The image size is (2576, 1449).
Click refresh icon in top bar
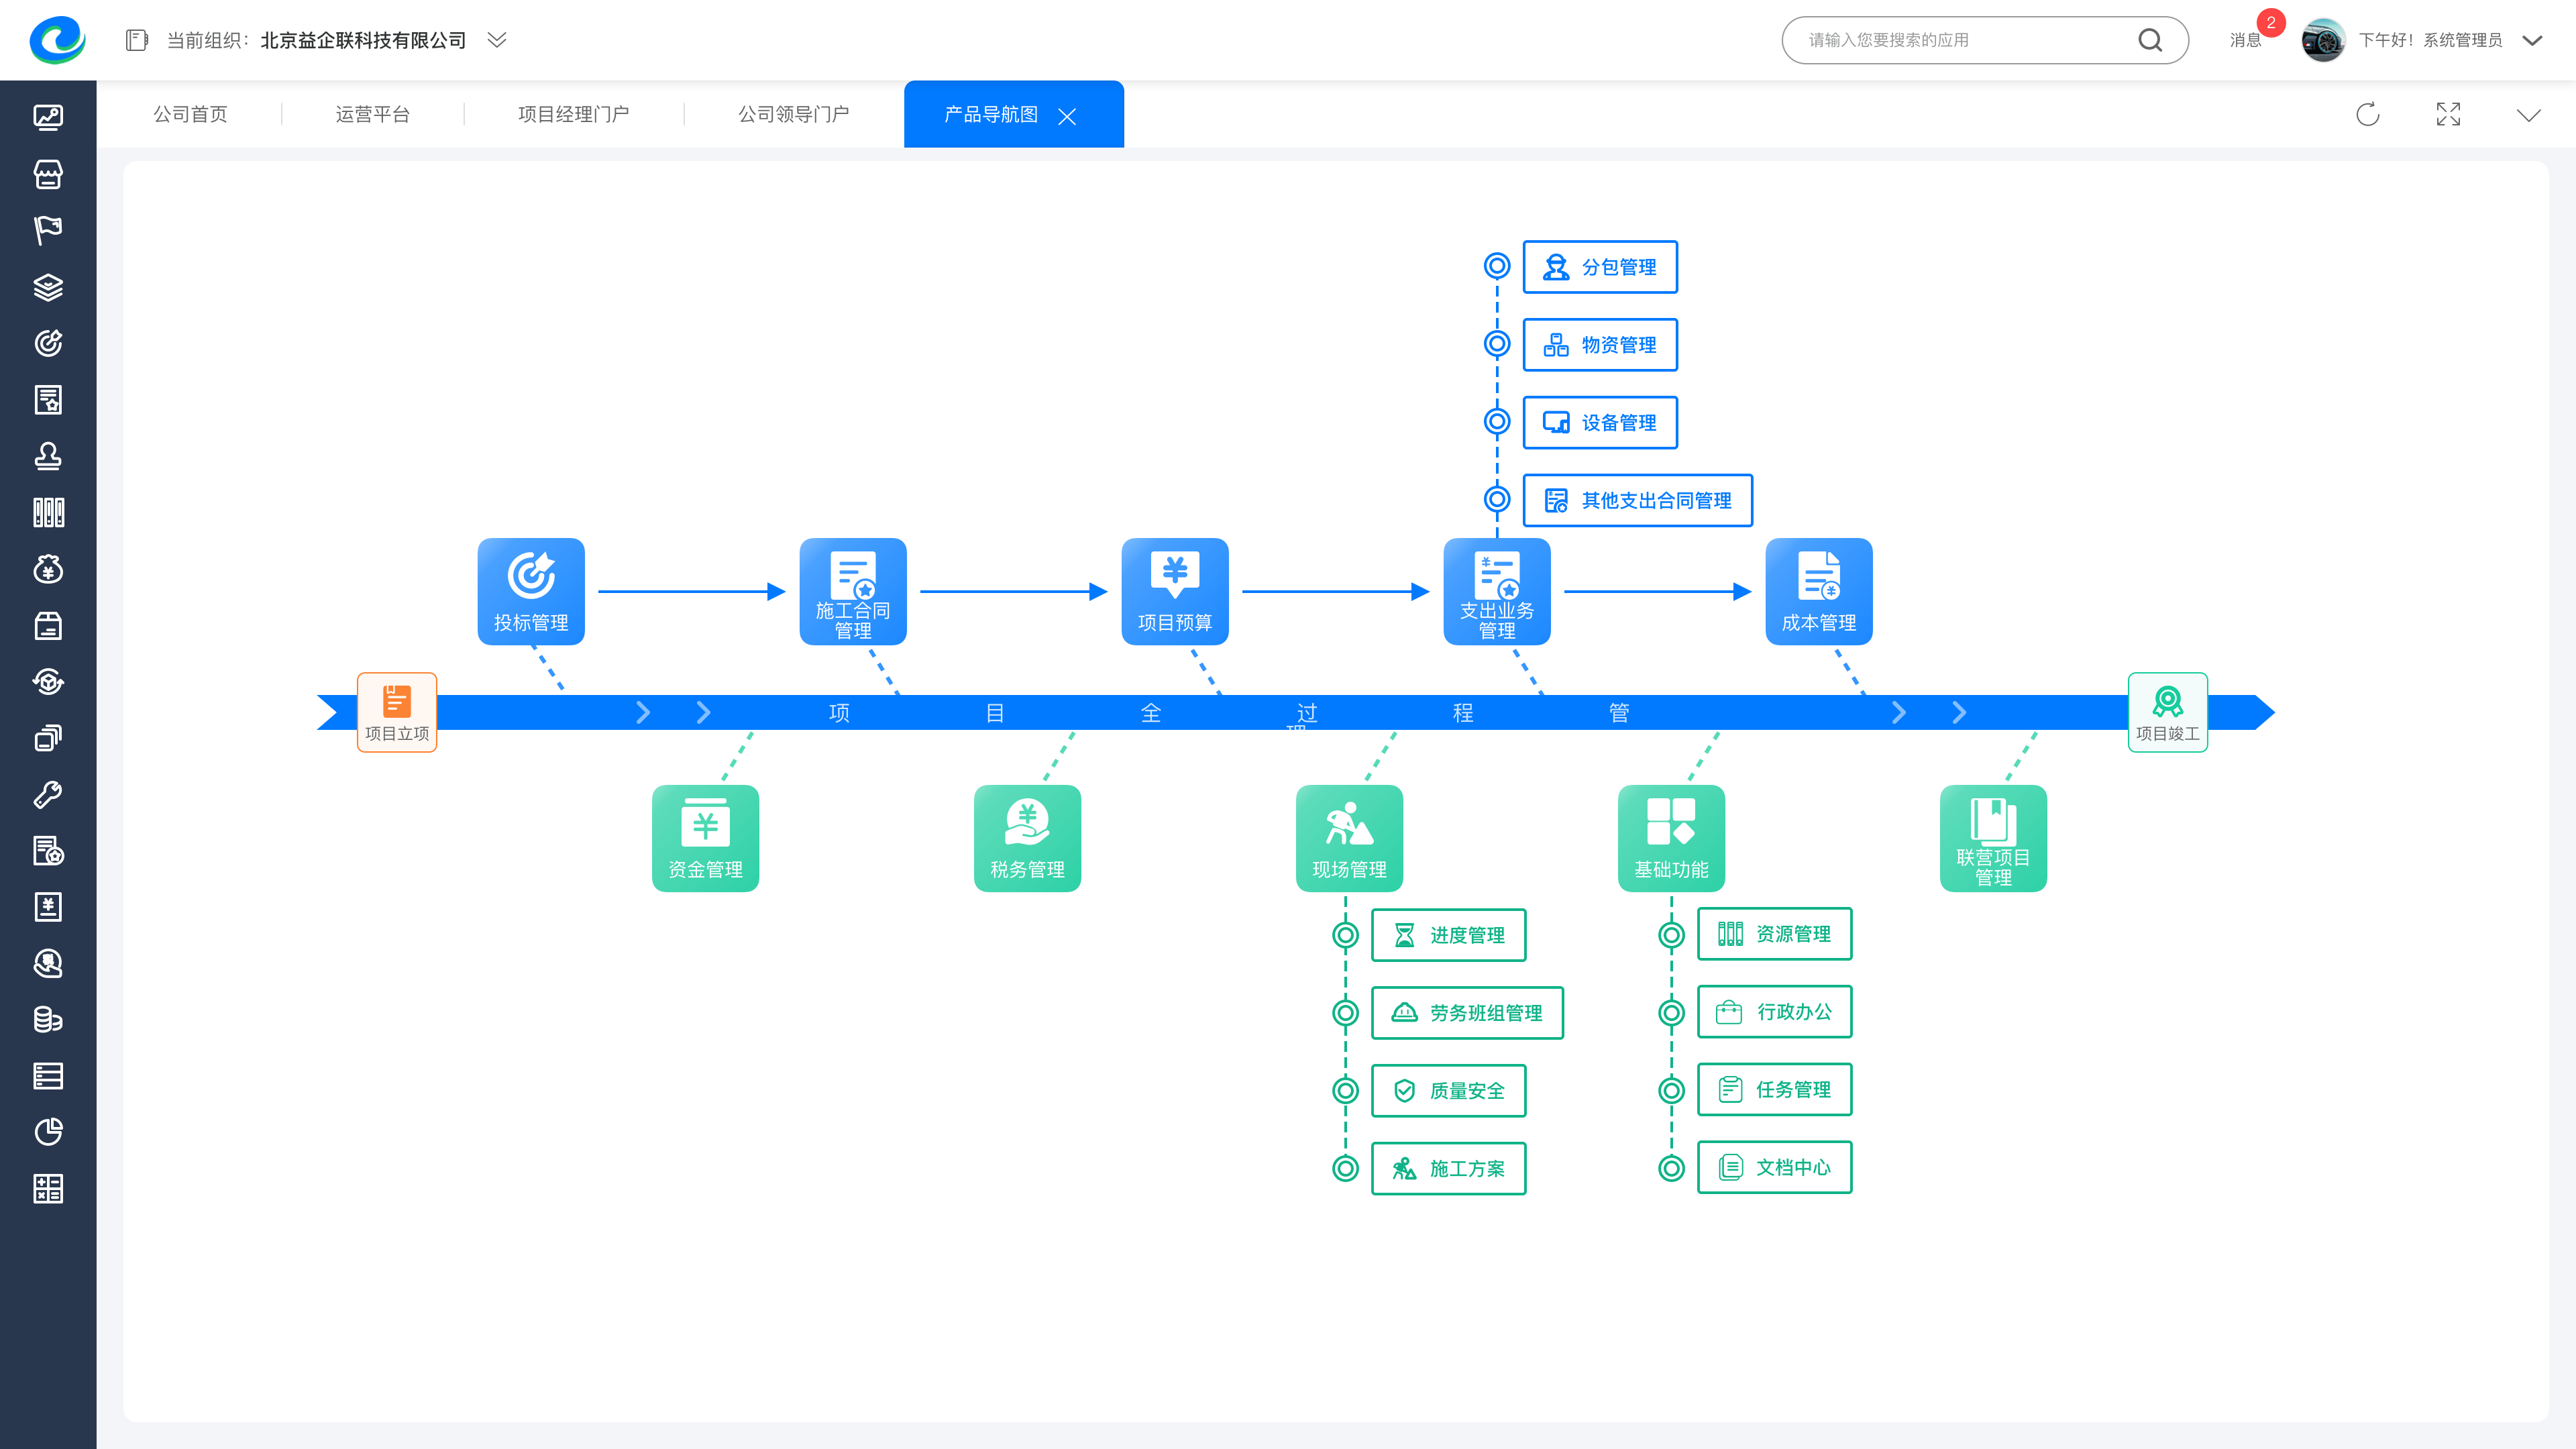(2367, 113)
